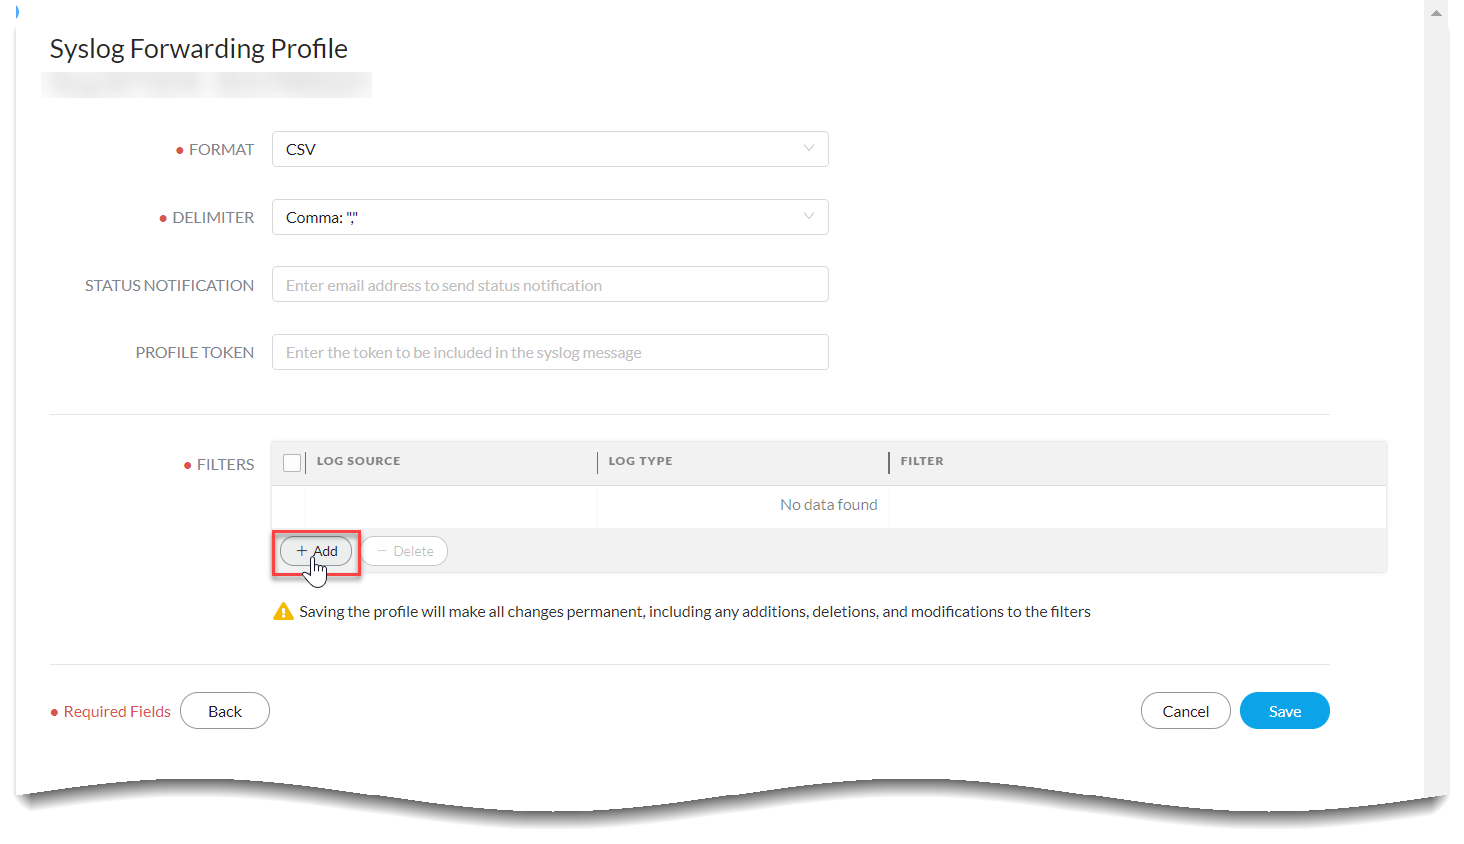1464x844 pixels.
Task: Click the LOG SOURCE column header
Action: (358, 461)
